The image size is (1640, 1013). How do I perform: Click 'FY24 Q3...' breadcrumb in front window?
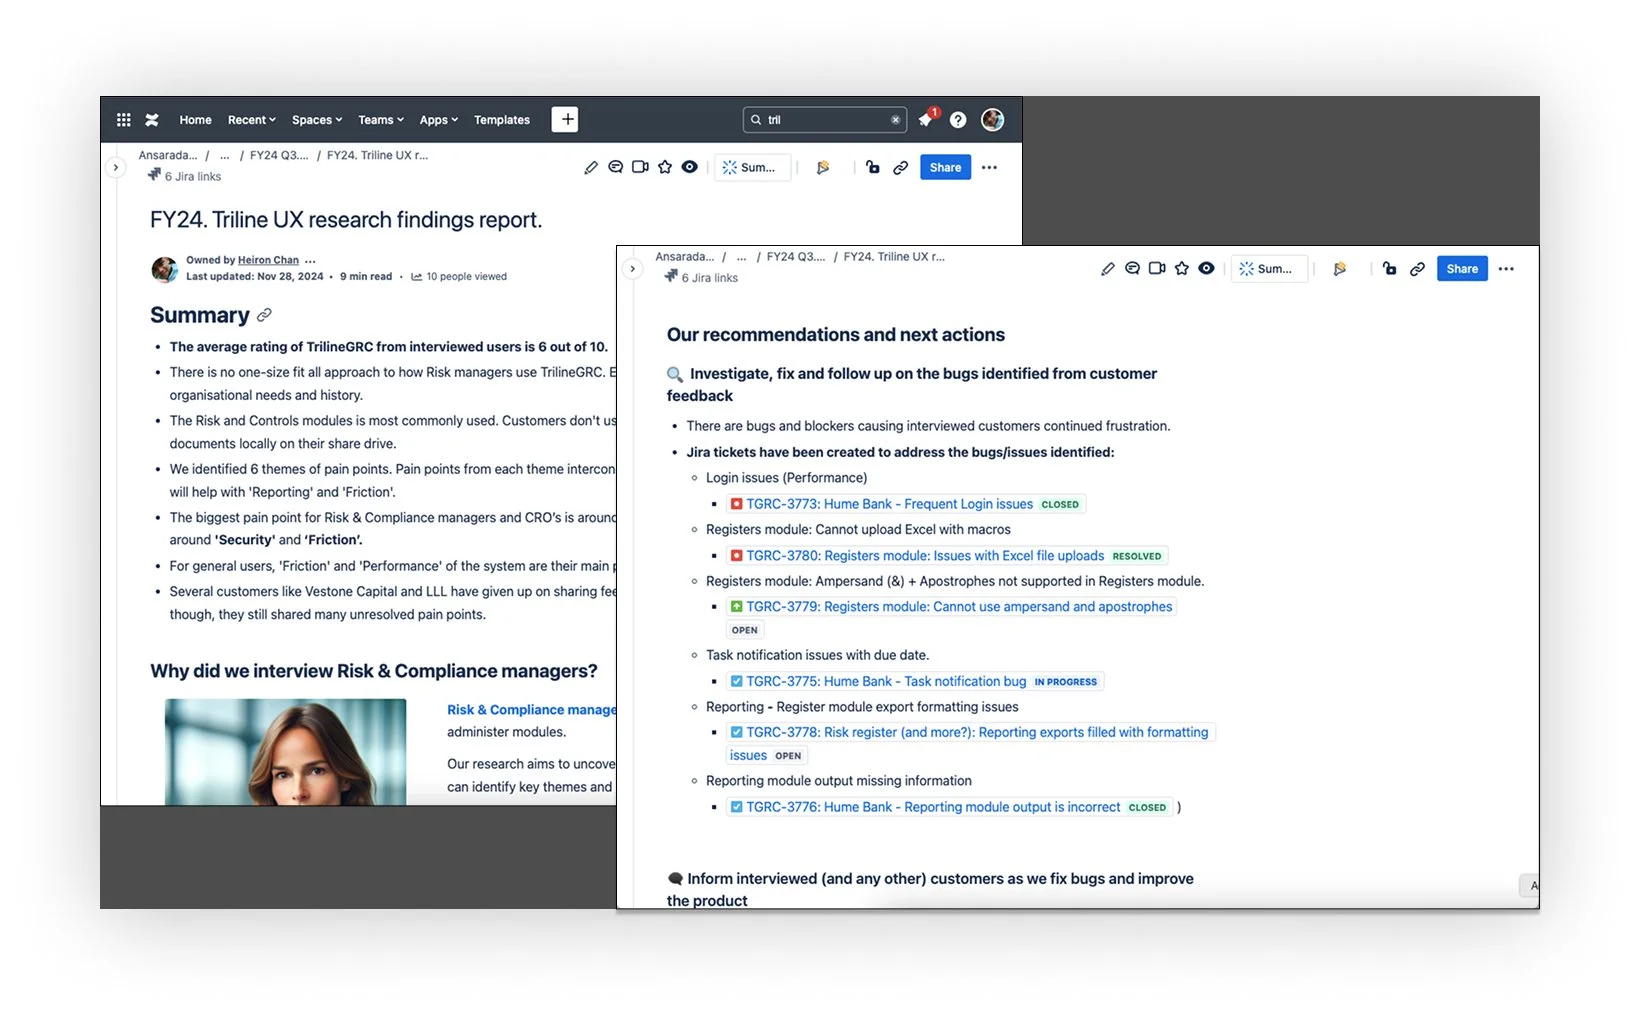click(796, 257)
